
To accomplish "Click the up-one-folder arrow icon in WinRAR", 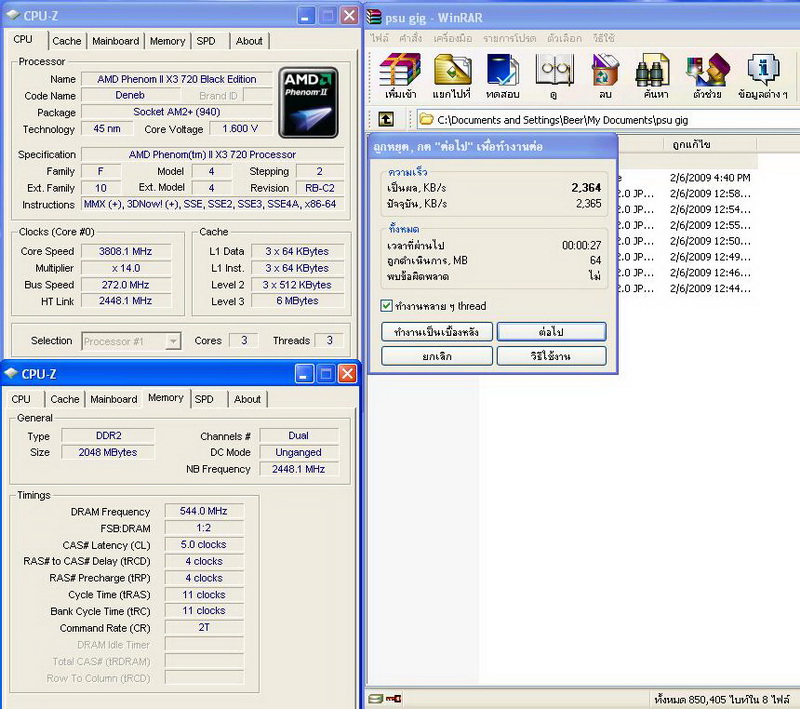I will coord(386,119).
